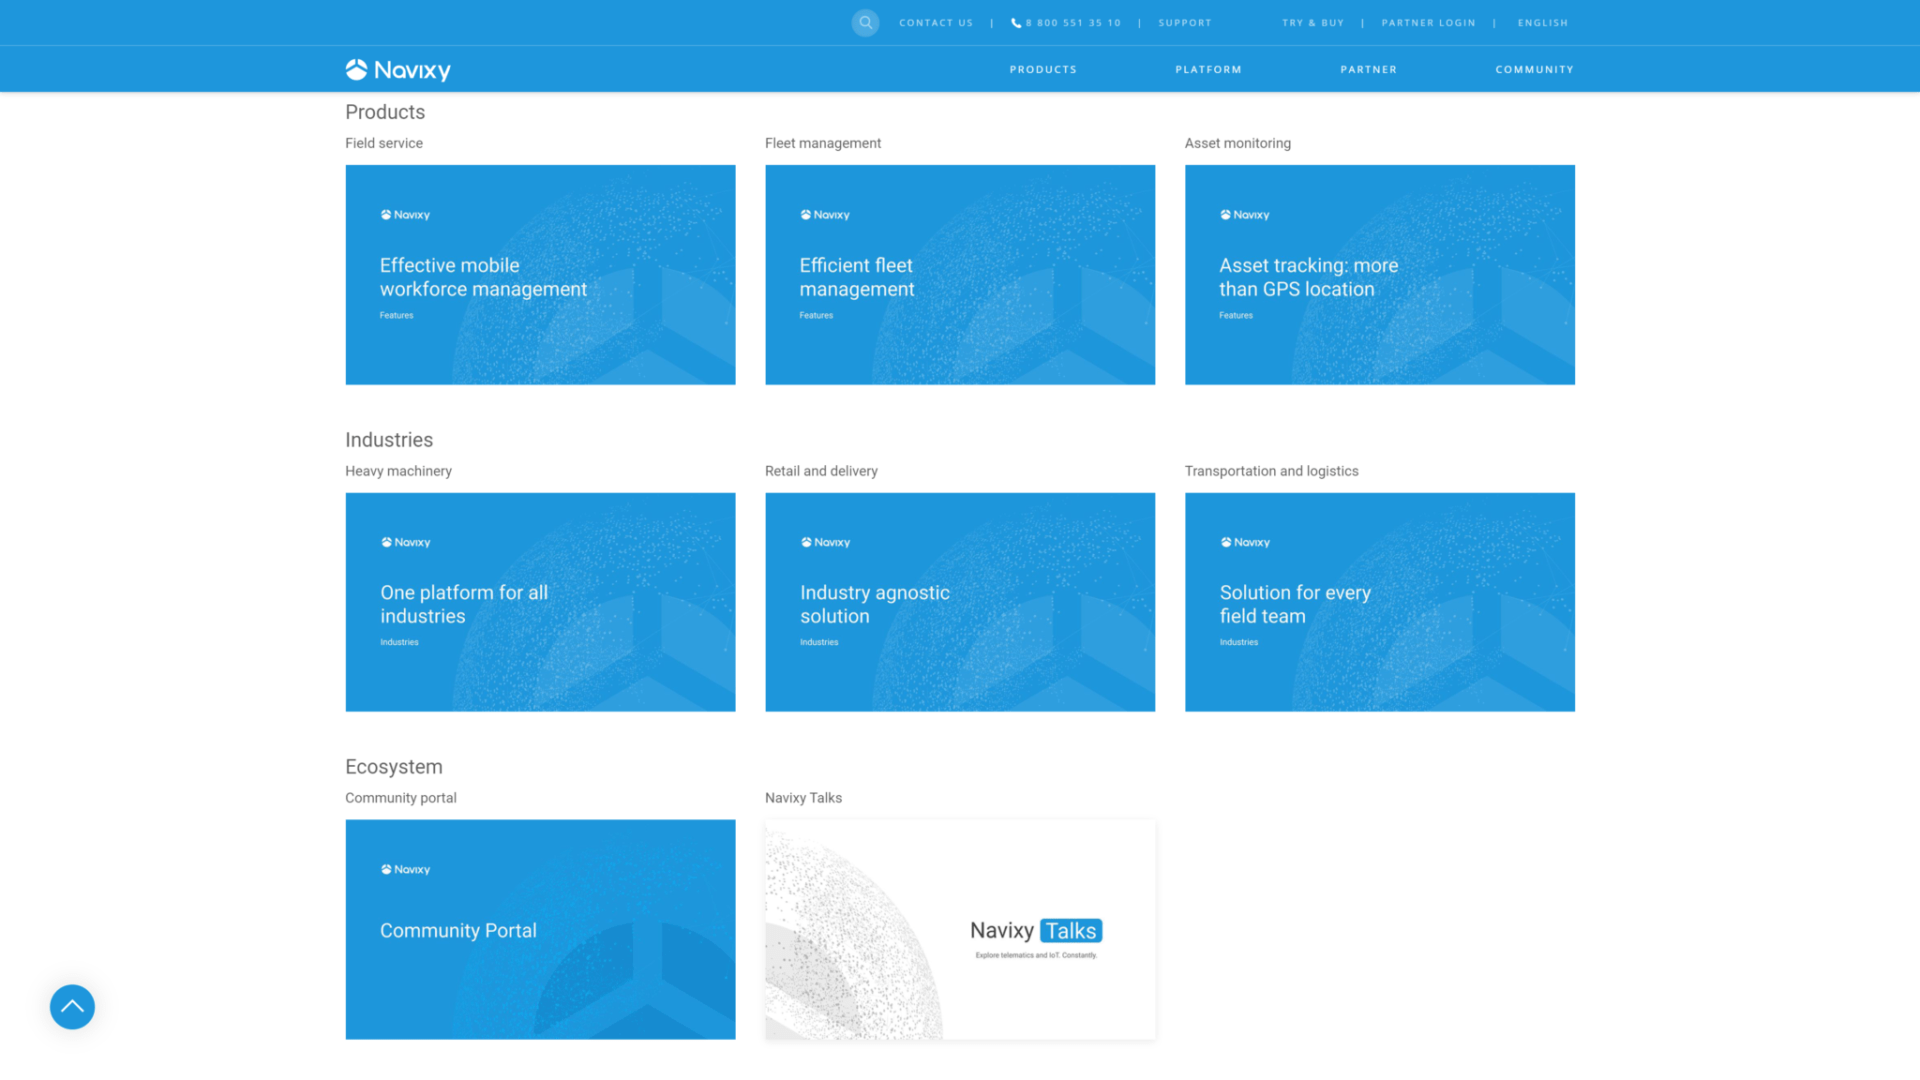Screen dimensions: 1920x1080
Task: Open the One platform for all industries card
Action: [540, 602]
